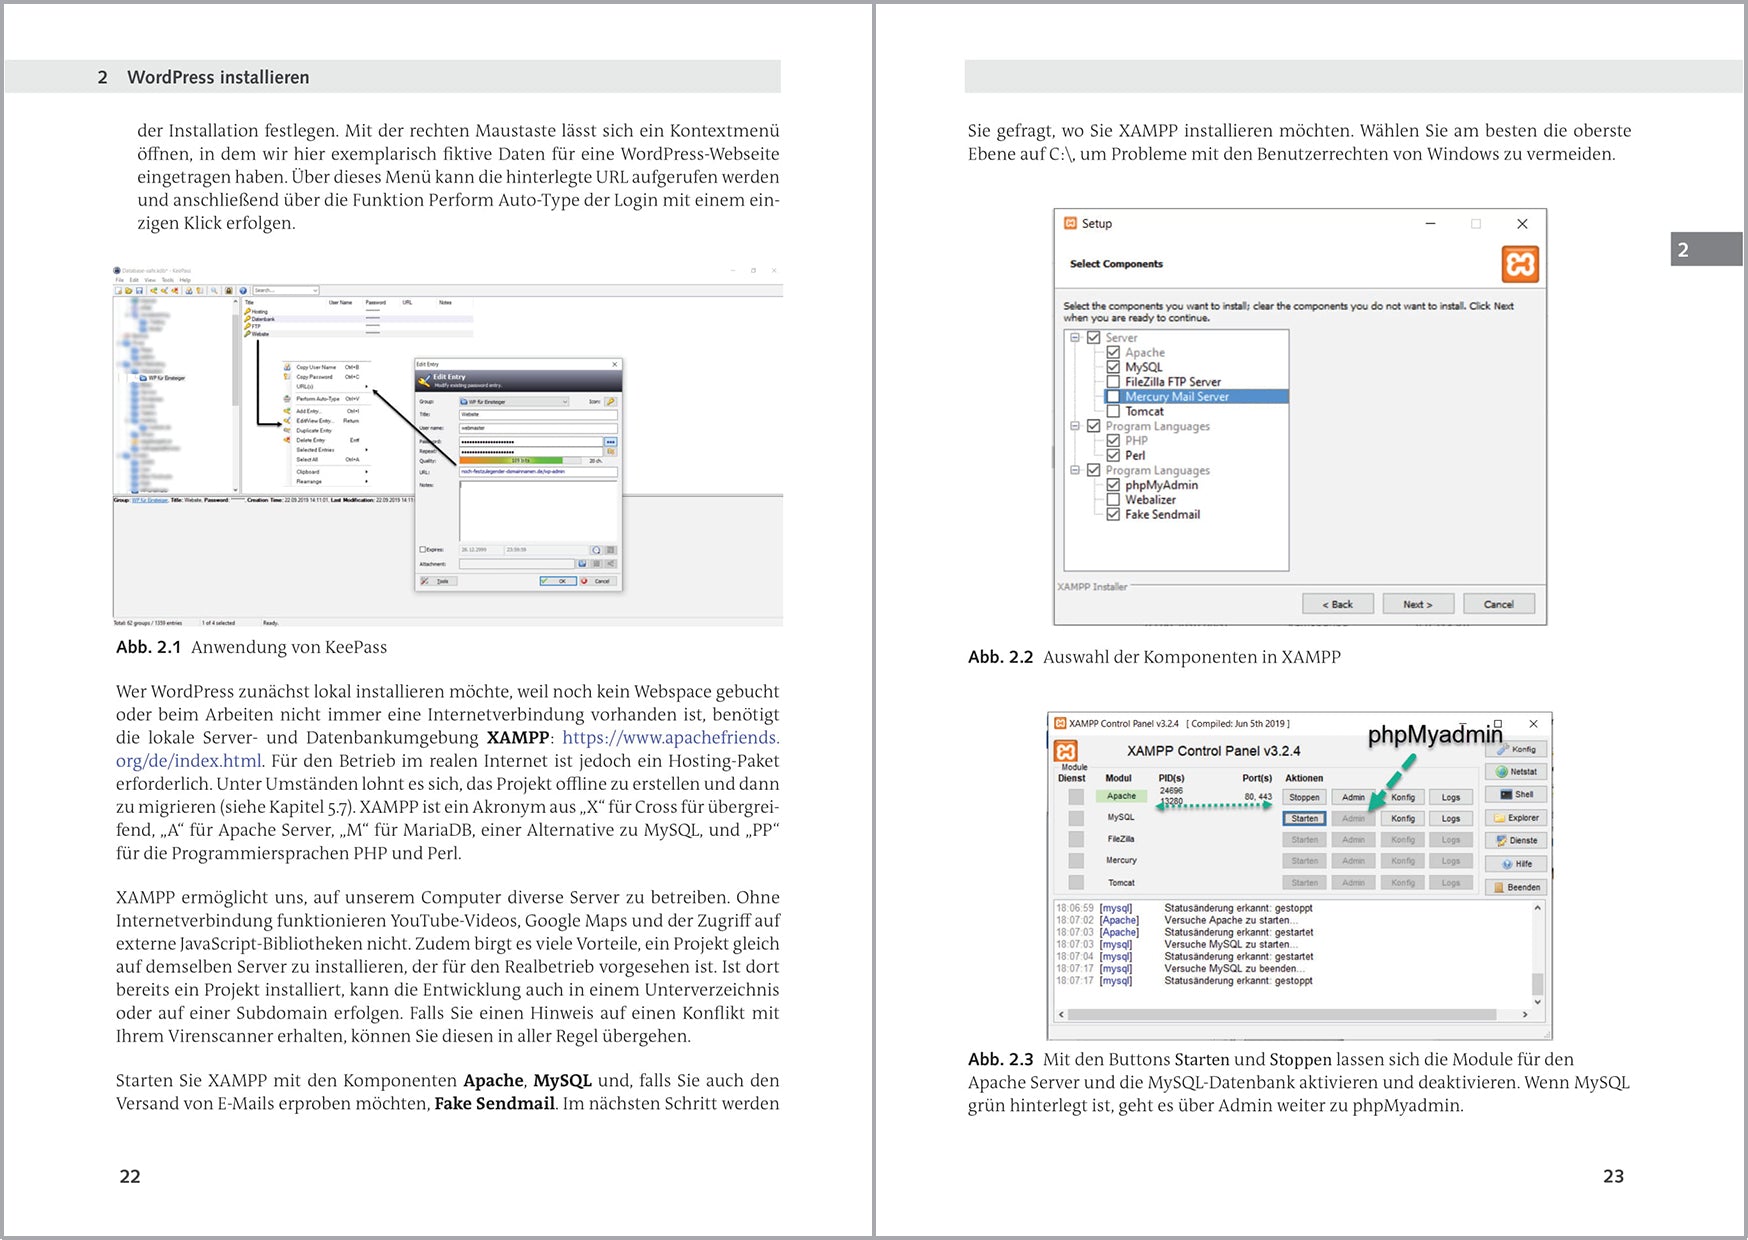This screenshot has width=1748, height=1240.
Task: Open Hilfe in XAMPP Control Panel
Action: click(1516, 864)
